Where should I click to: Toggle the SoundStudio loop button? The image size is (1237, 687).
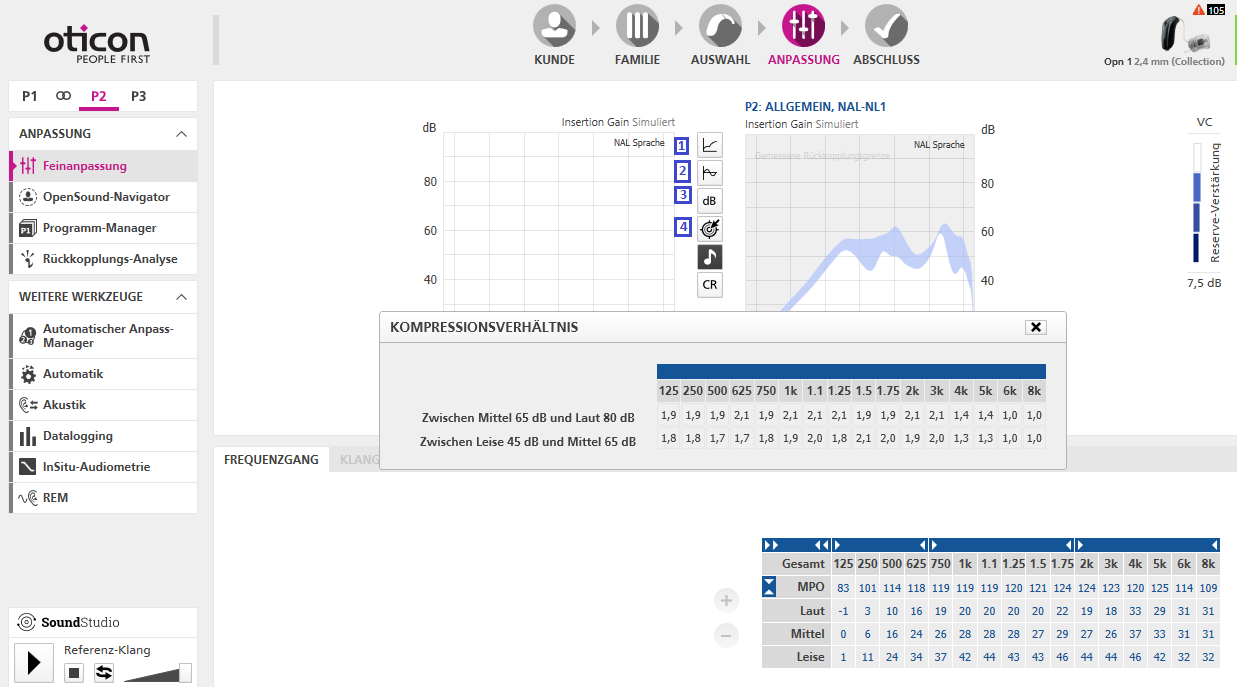(104, 673)
